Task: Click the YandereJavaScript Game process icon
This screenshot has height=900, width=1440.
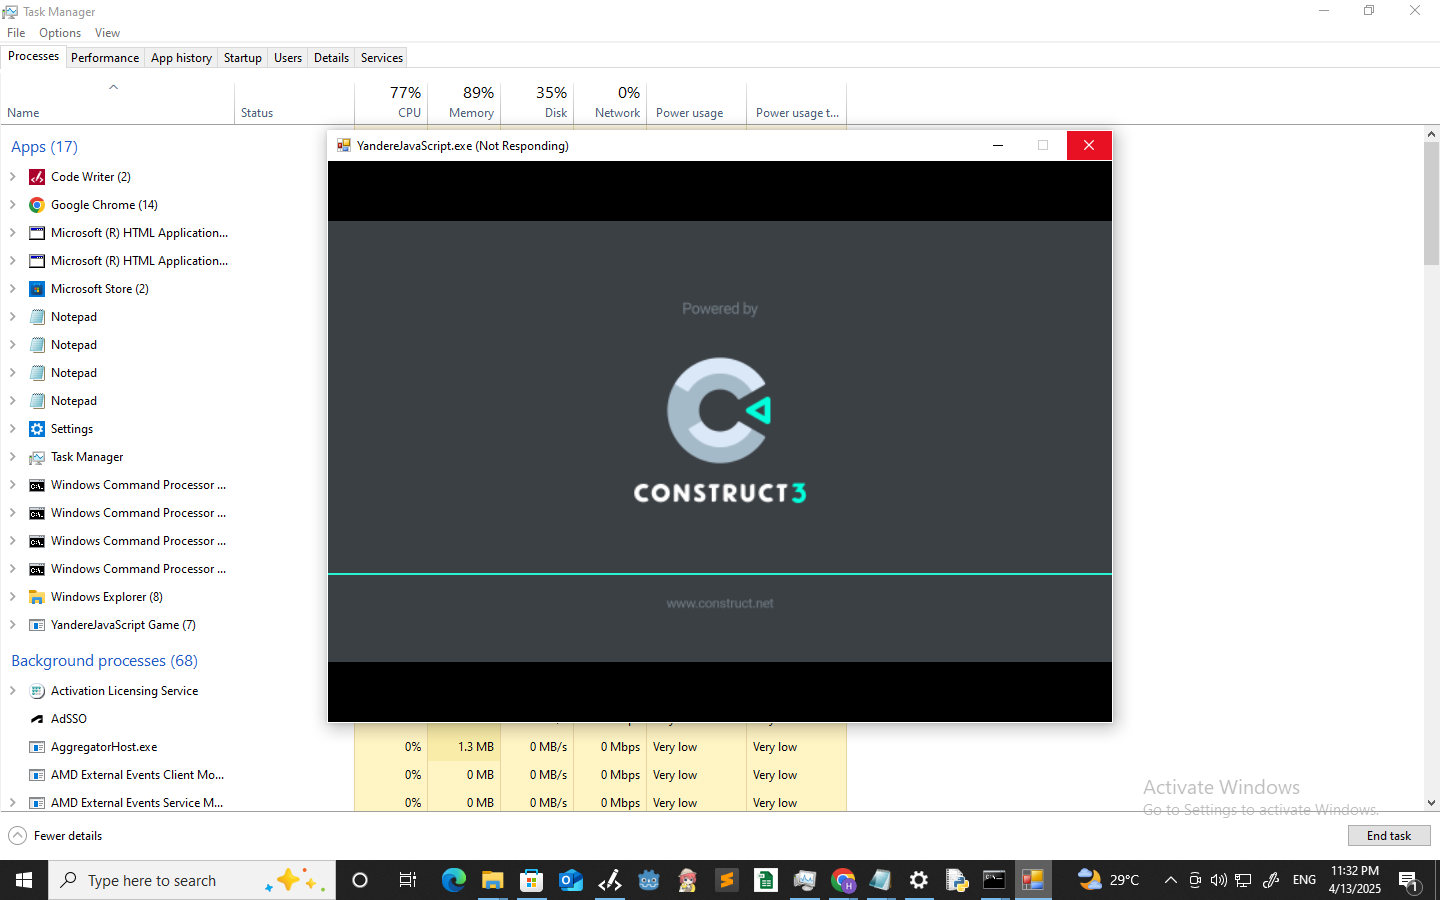Action: (37, 625)
